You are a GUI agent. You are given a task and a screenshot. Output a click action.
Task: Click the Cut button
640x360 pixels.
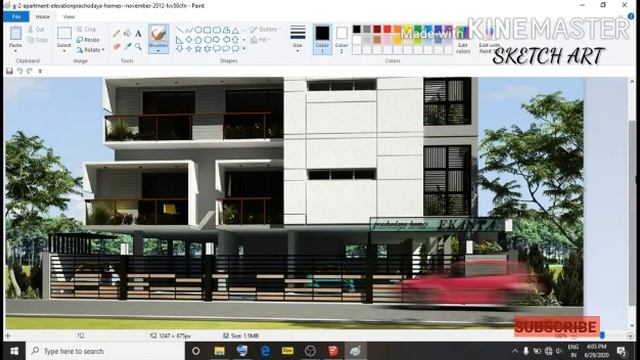(x=36, y=29)
